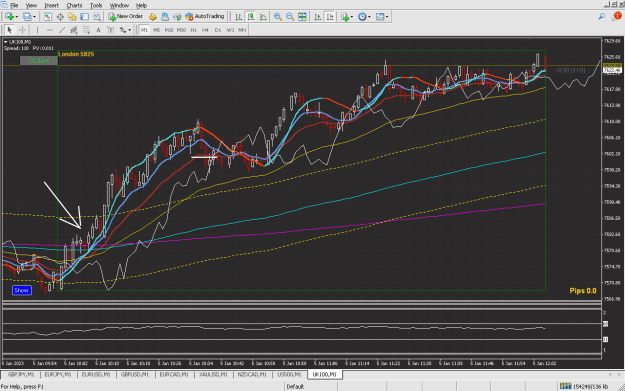Expand the Indicators dropdown arrow
625x391 pixels.
point(352,17)
